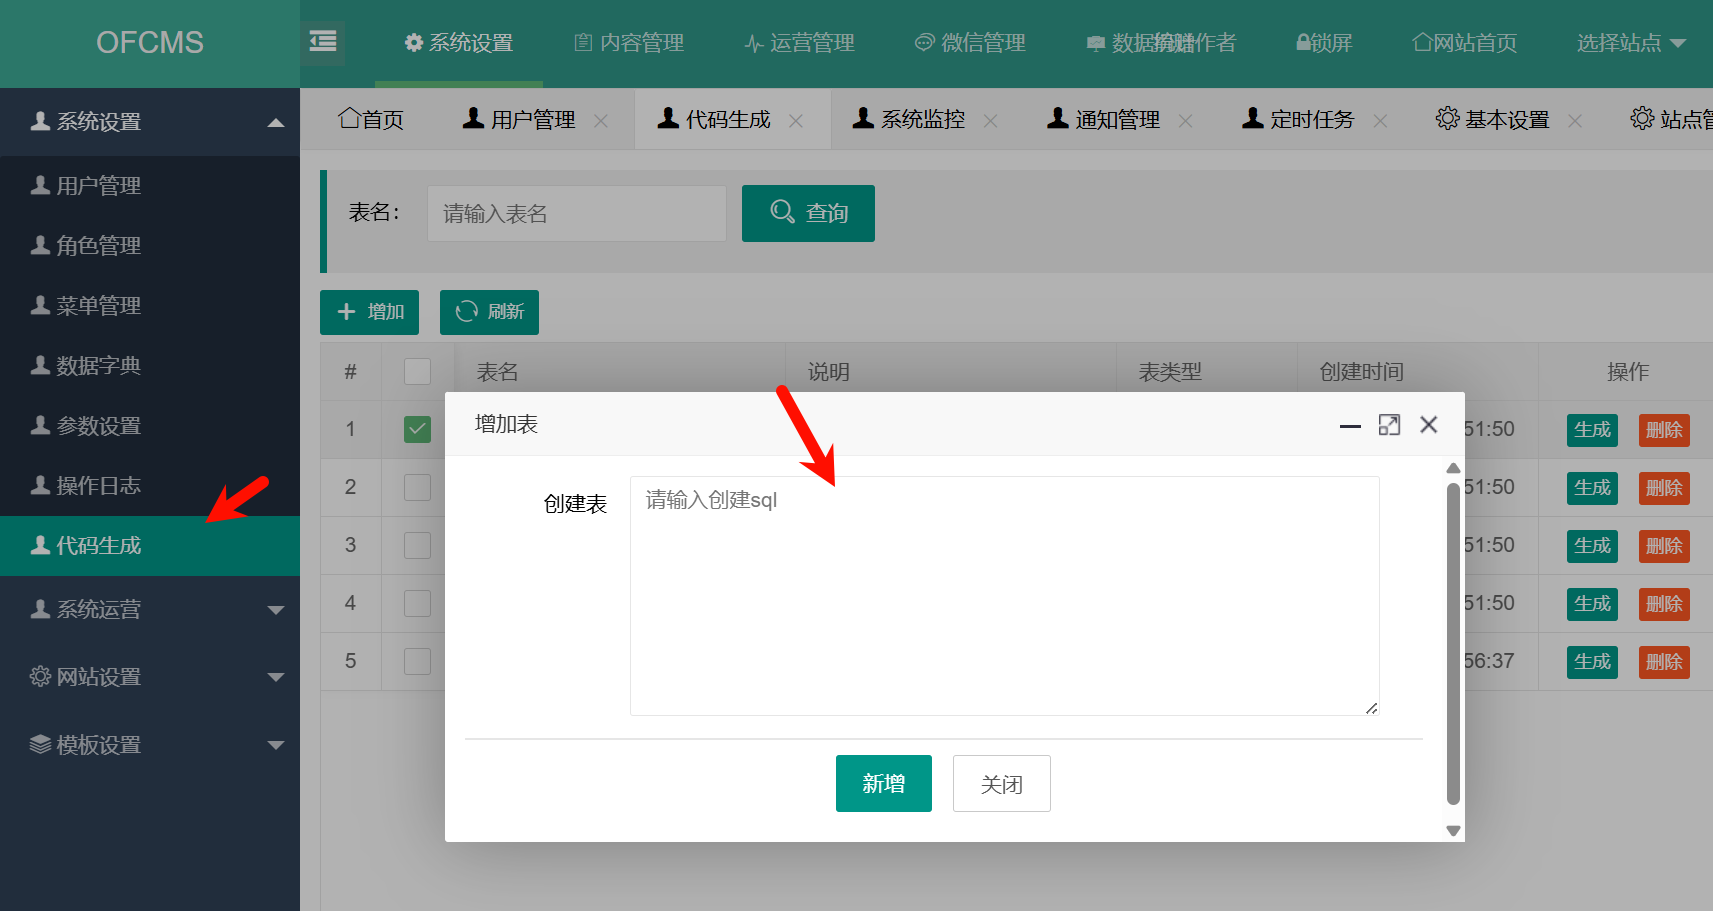
Task: Click the home icon on 首页 tab
Action: 349,119
